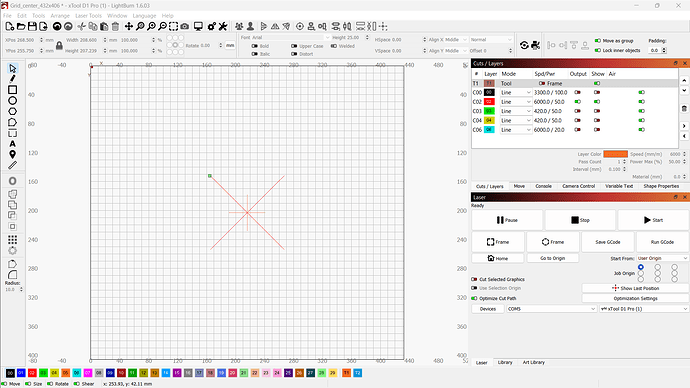Select the Ellipse drawing tool

point(12,101)
